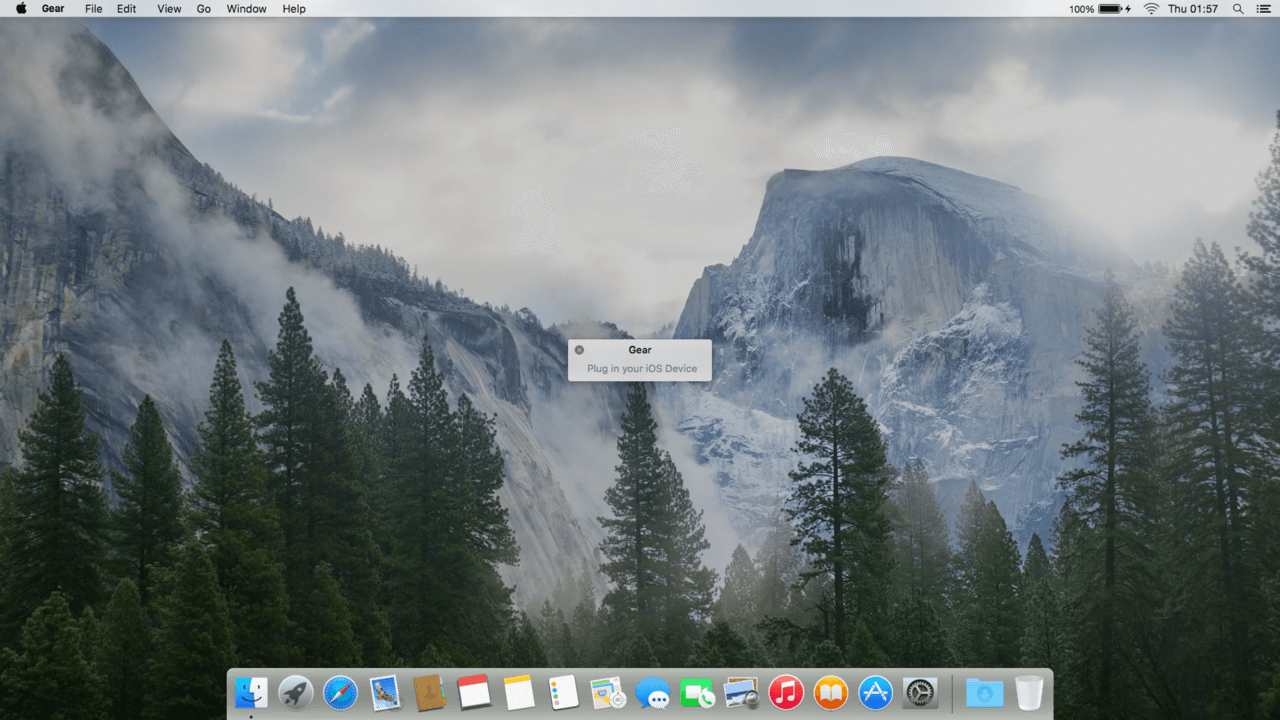Open Notification Center from the menu bar

(1264, 8)
